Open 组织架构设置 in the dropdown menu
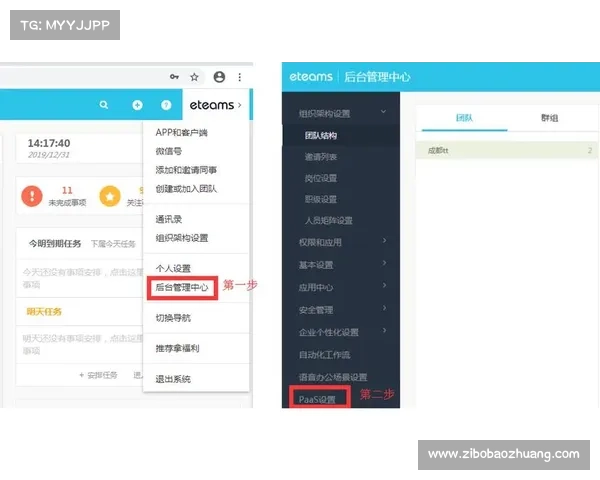Screen dimensions: 600x480 [x=182, y=238]
